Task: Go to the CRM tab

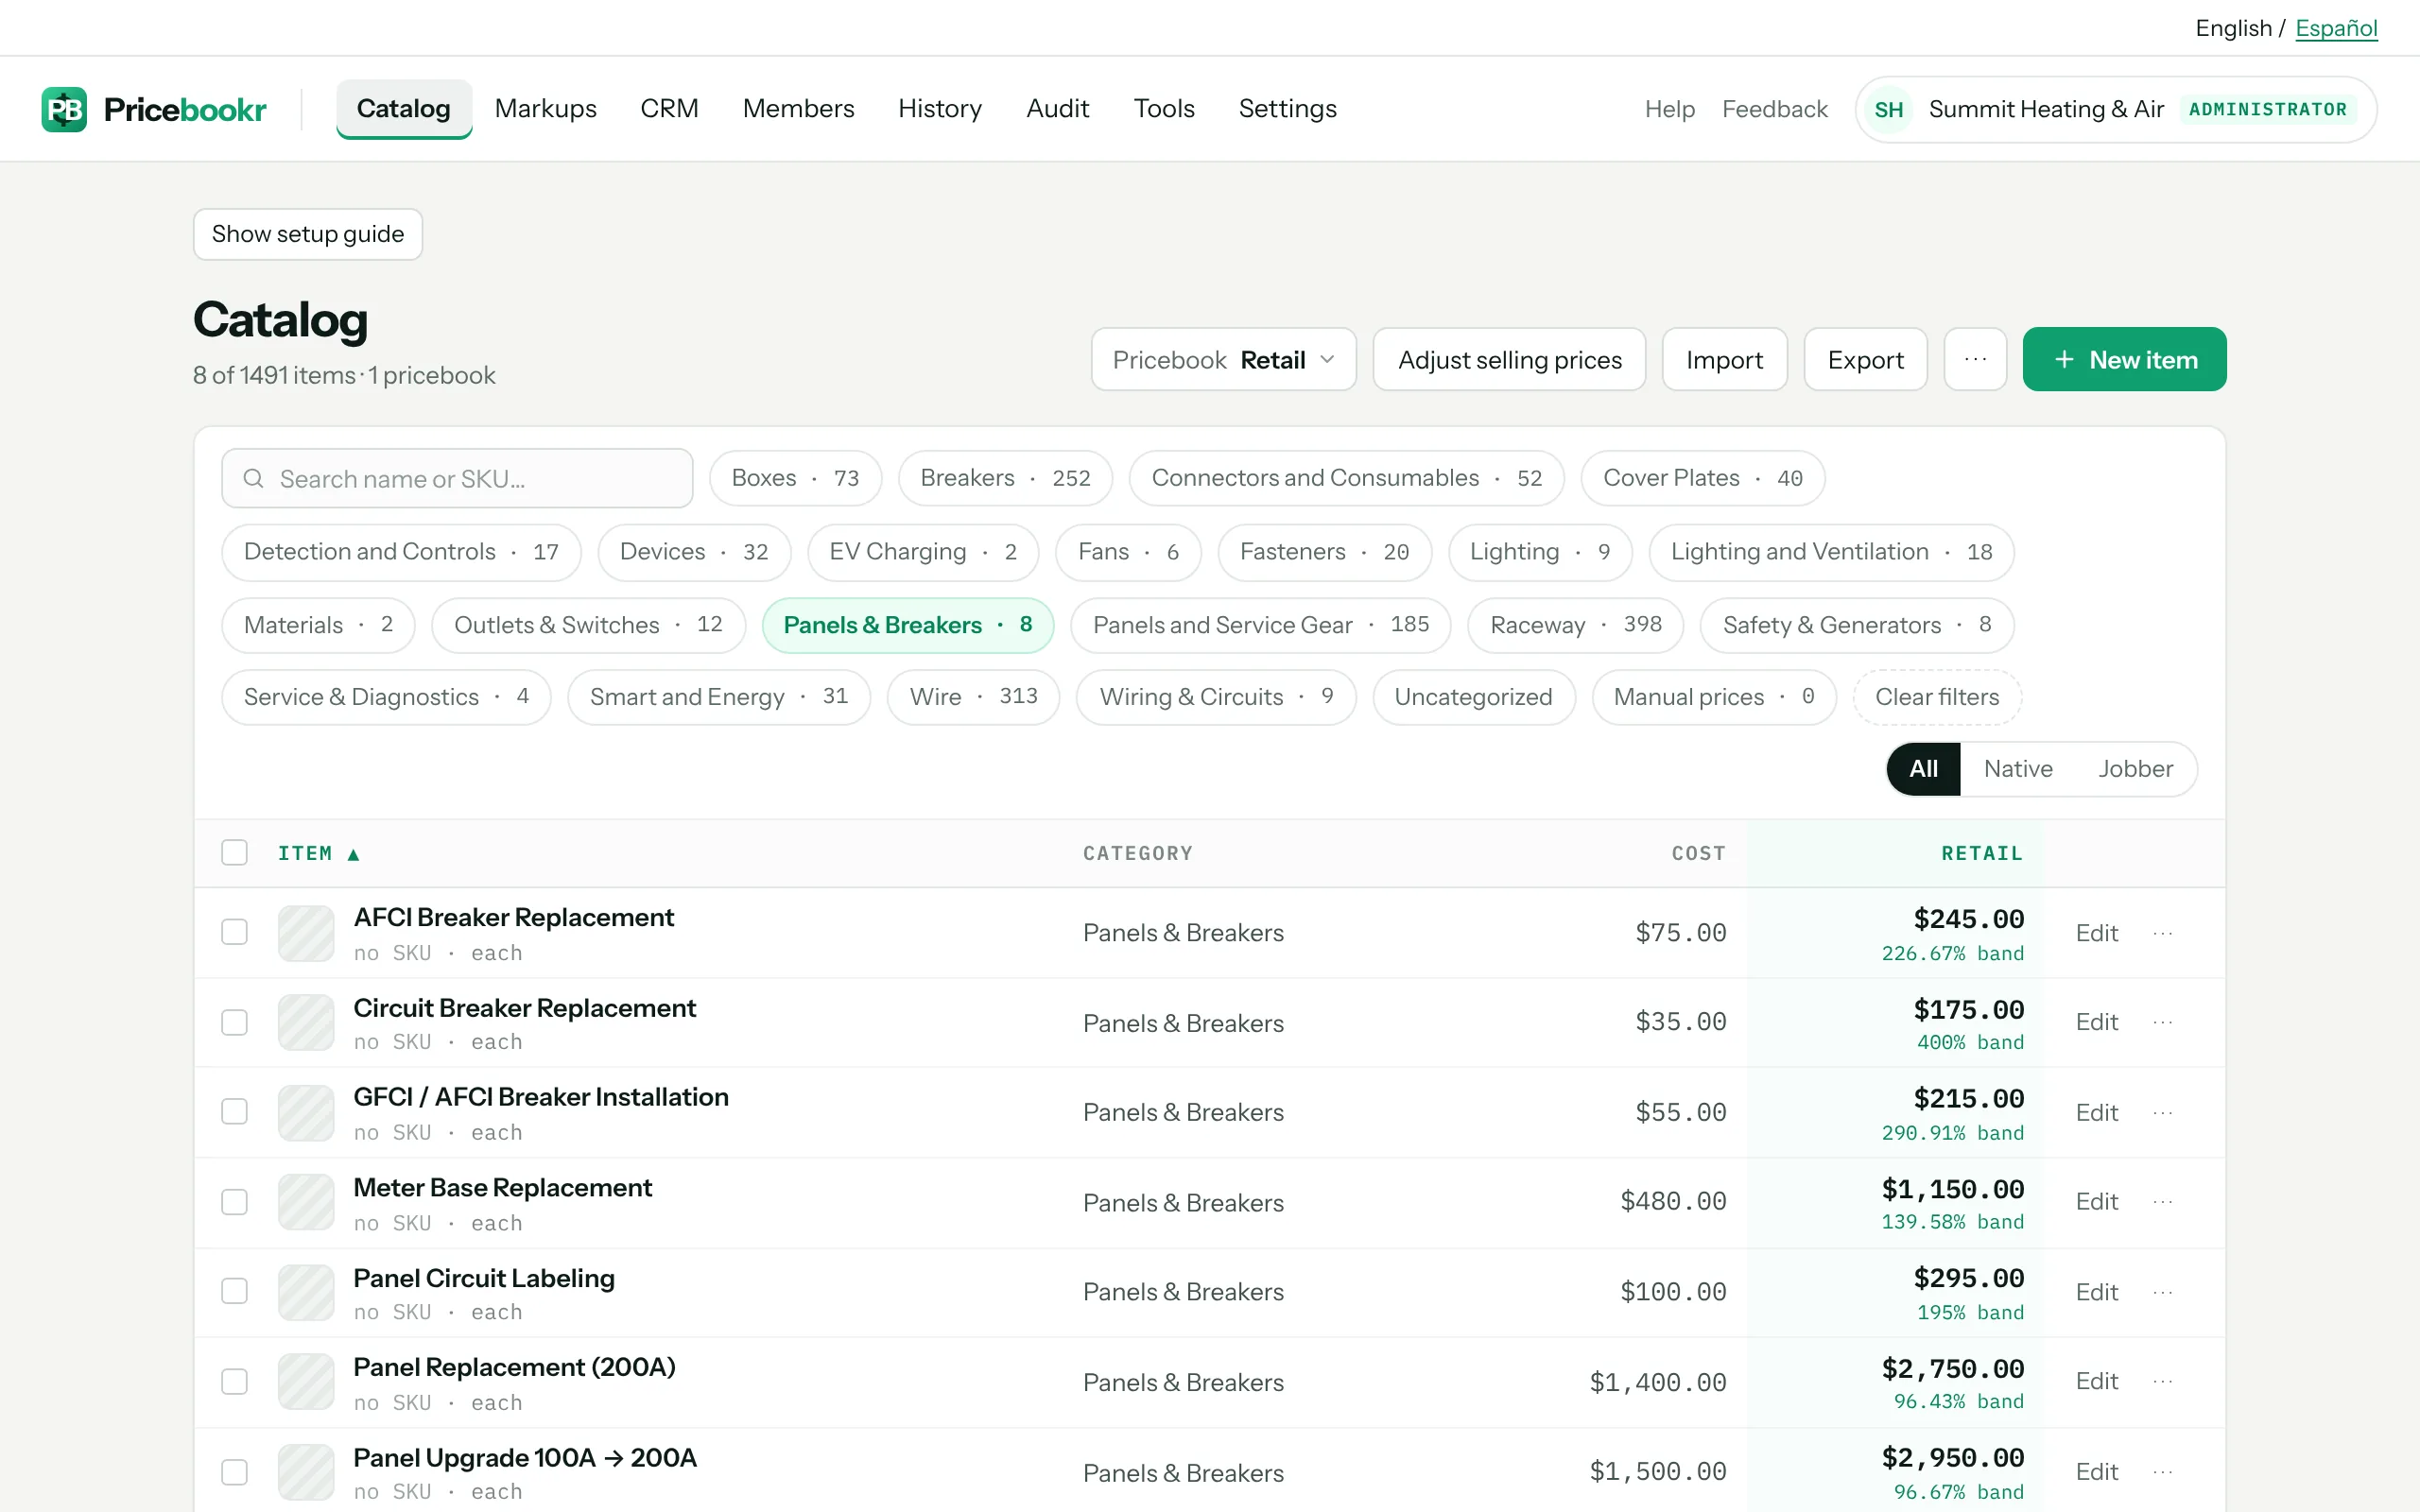Action: coord(669,108)
